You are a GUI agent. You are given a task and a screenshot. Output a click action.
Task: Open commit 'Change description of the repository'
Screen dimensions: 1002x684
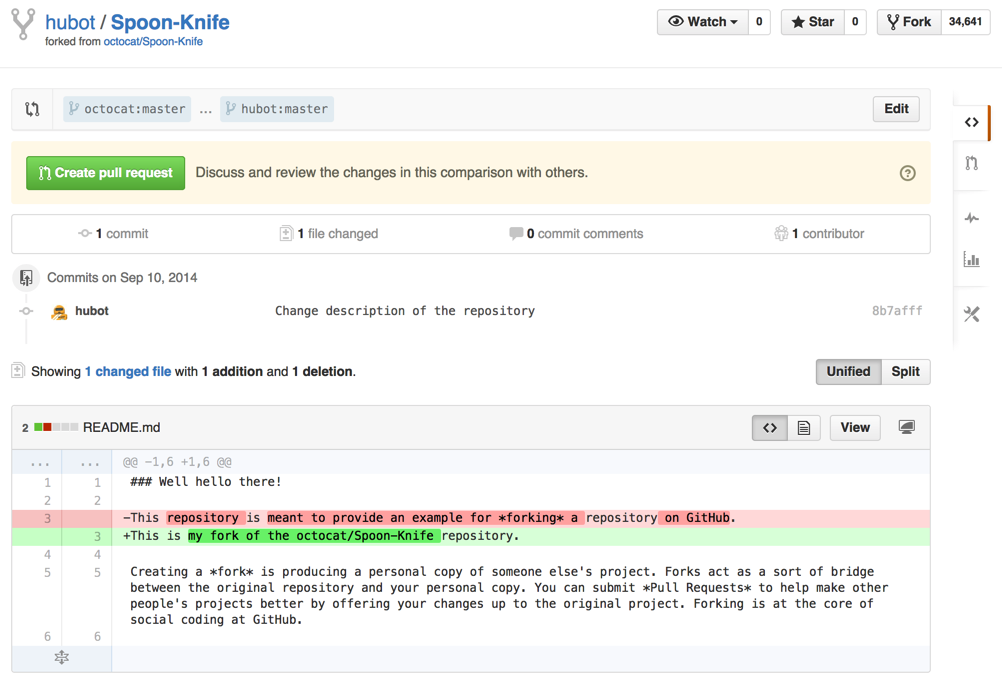coord(405,311)
